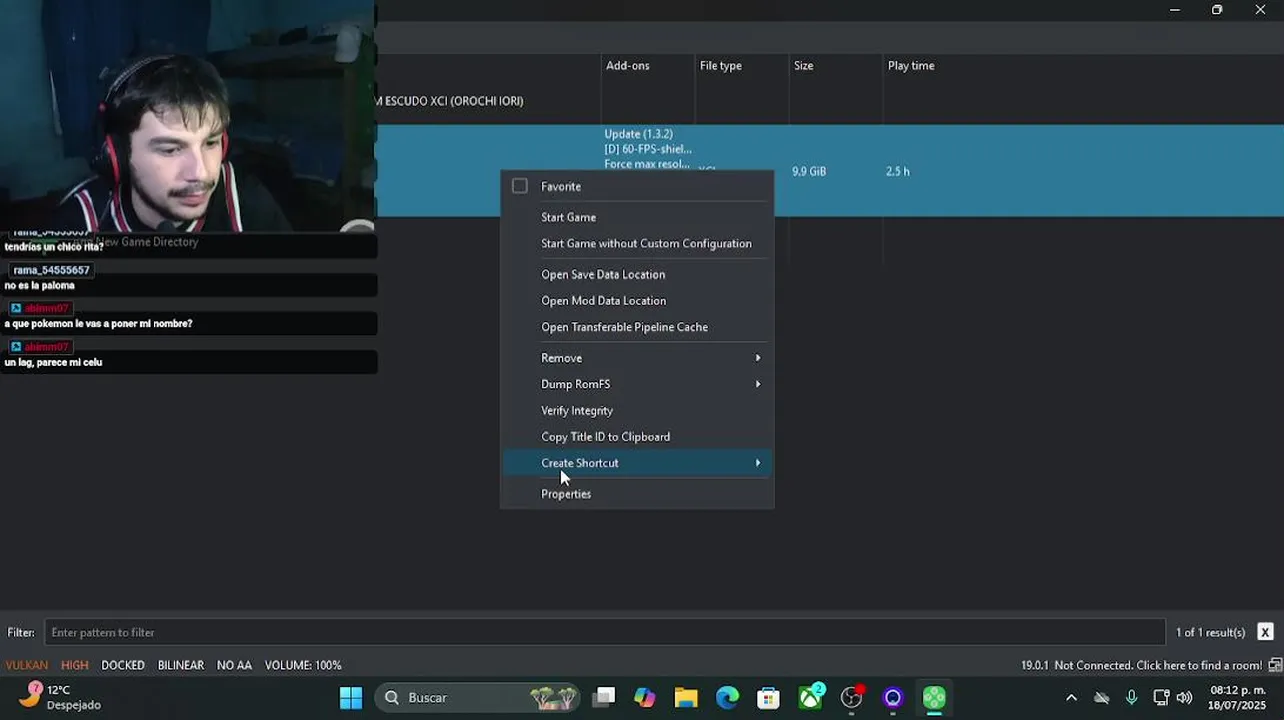Click the Update (1.3.2) add-on text
The width and height of the screenshot is (1284, 720).
click(x=638, y=134)
